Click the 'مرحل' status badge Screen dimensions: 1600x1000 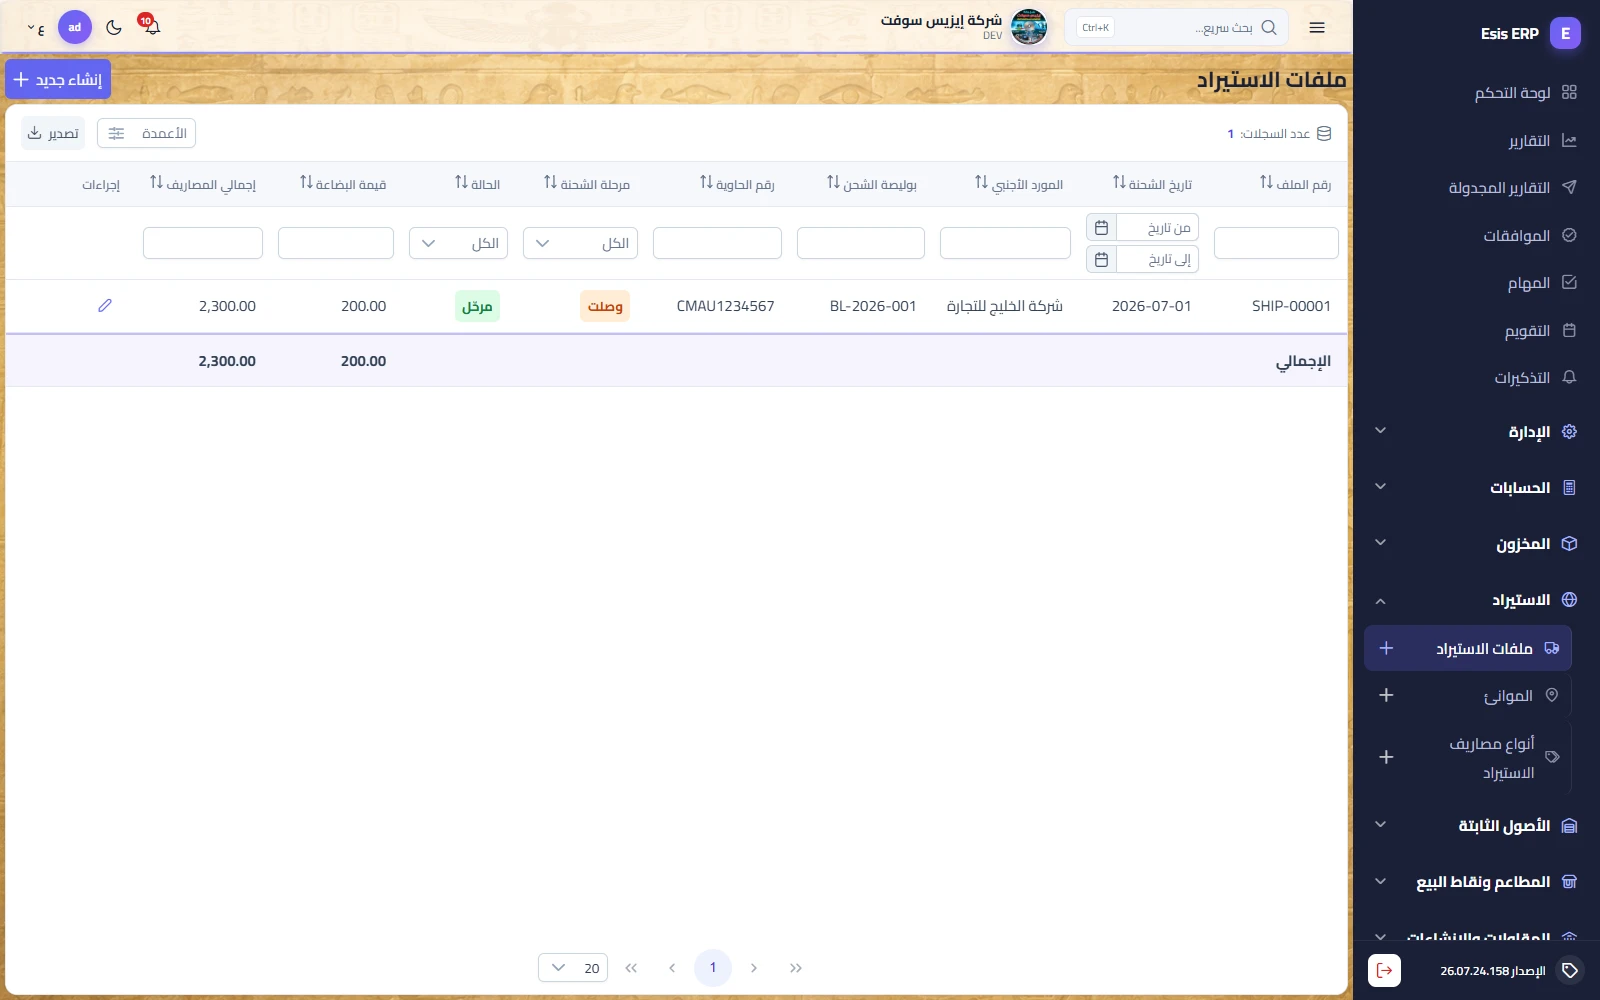[477, 306]
